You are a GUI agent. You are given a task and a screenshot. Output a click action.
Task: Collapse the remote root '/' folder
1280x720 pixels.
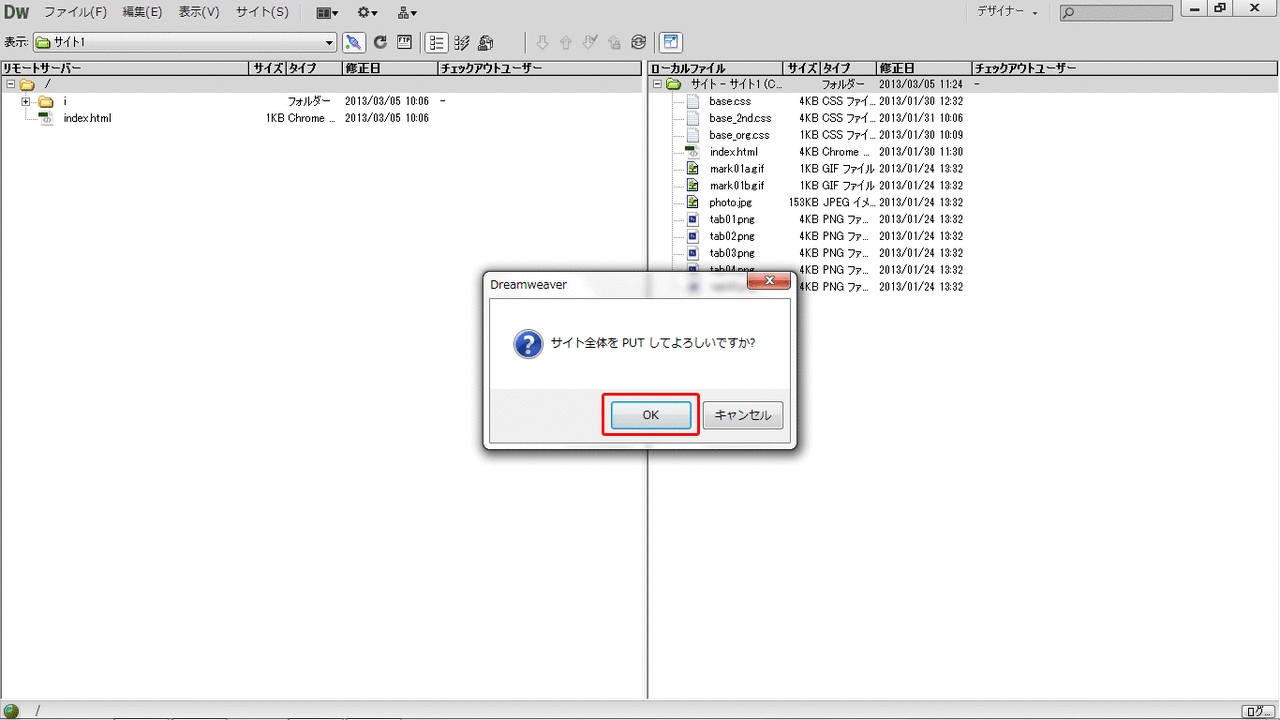pos(10,84)
